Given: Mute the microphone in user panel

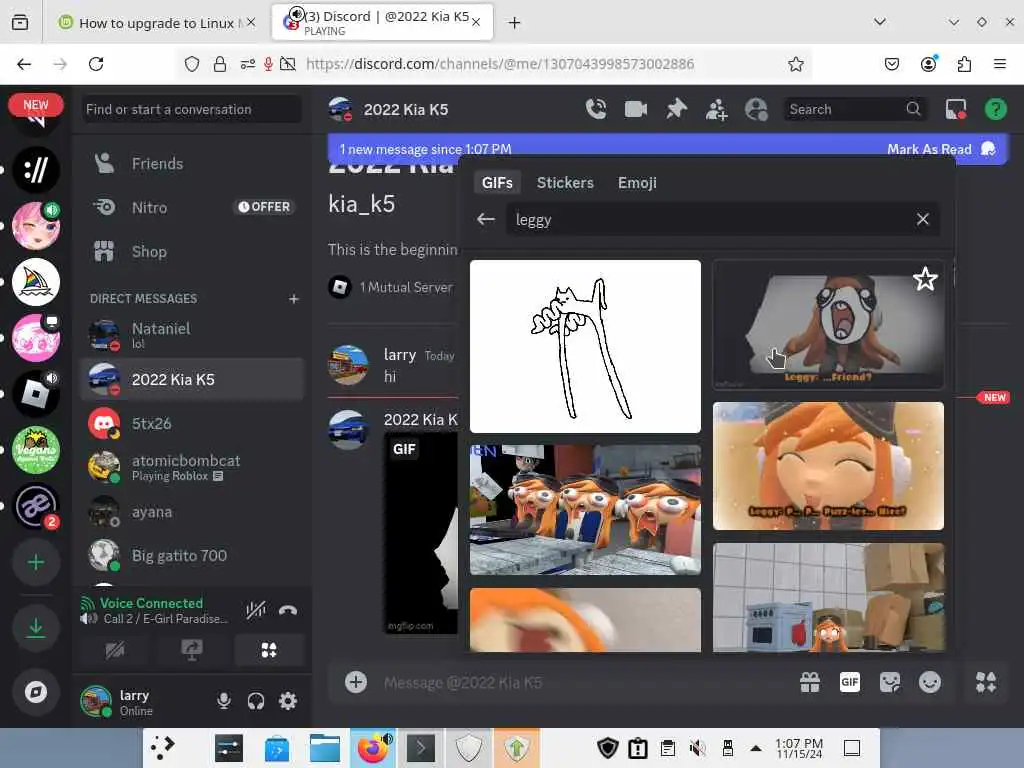Looking at the screenshot, I should click(x=223, y=701).
